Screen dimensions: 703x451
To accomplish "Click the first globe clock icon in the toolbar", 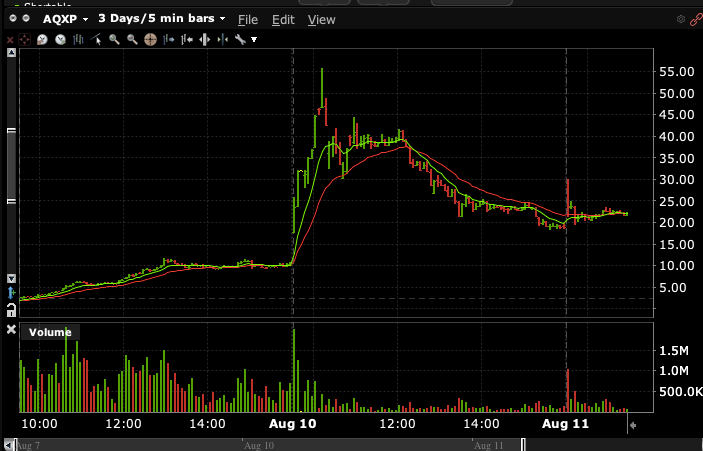I will 42,40.
